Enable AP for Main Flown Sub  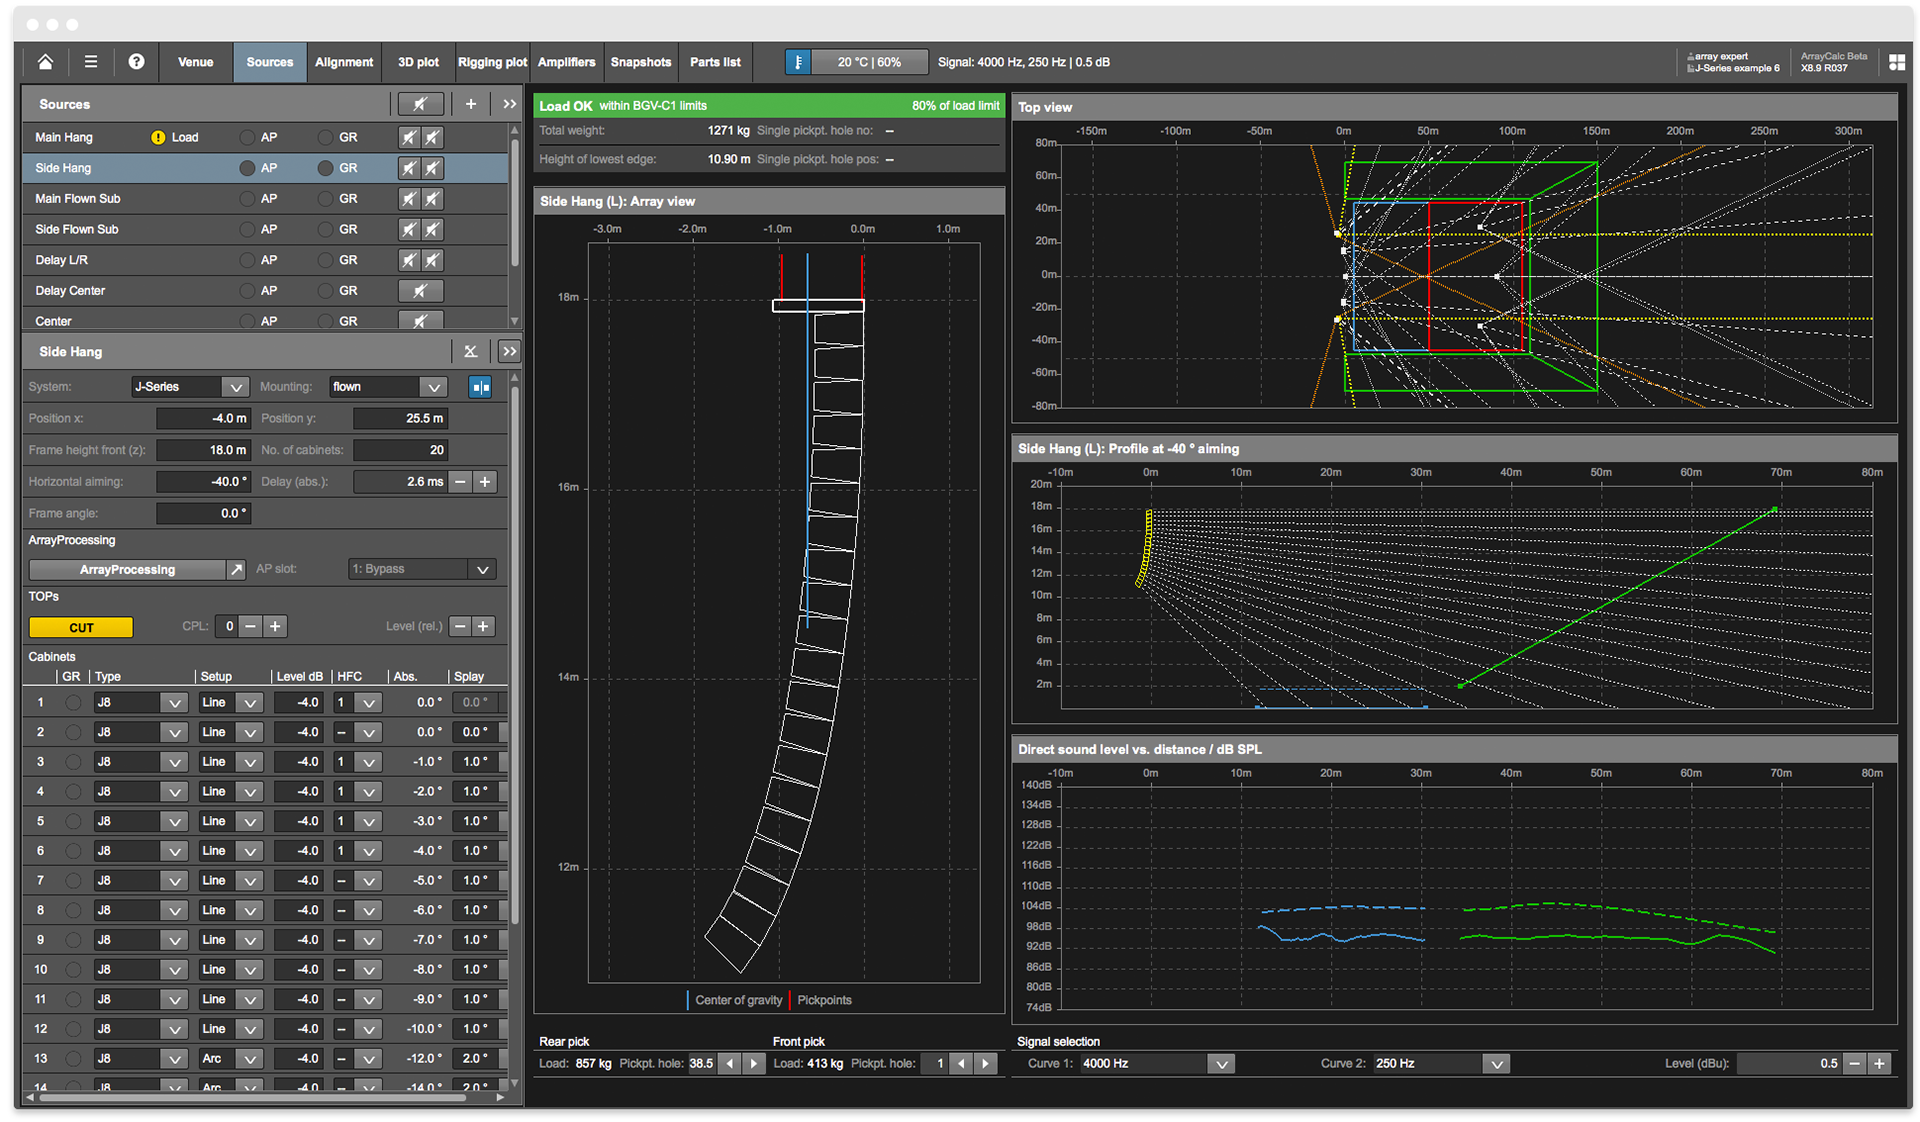click(x=247, y=199)
